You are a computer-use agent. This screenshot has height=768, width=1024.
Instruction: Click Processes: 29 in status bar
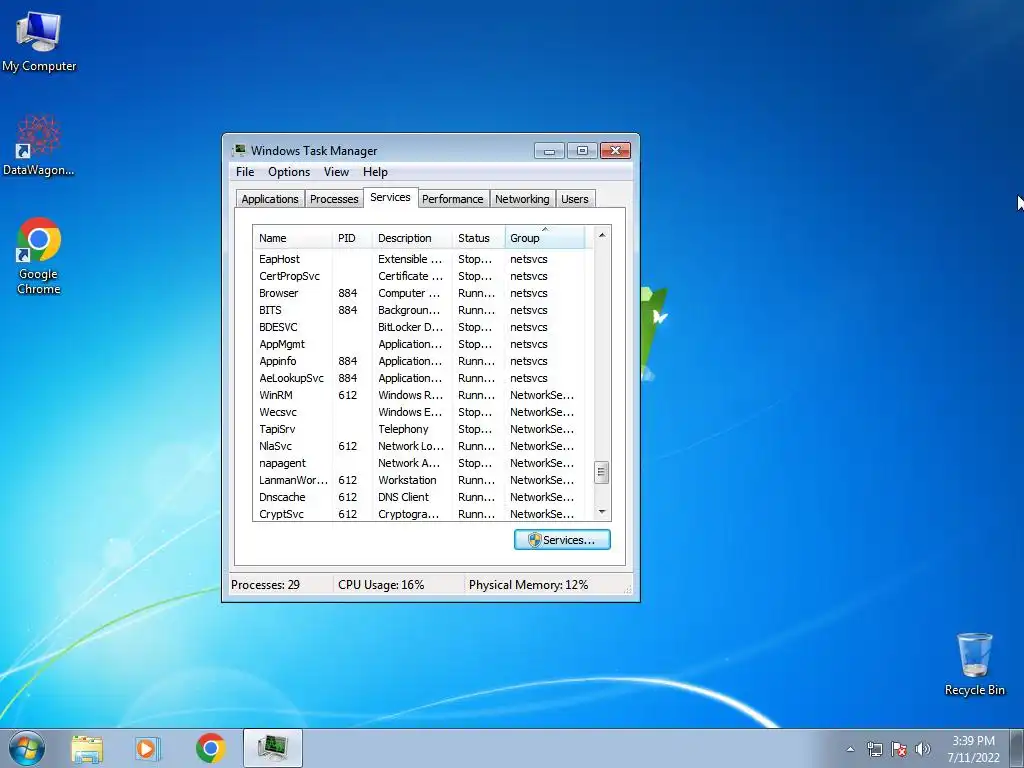pos(265,584)
